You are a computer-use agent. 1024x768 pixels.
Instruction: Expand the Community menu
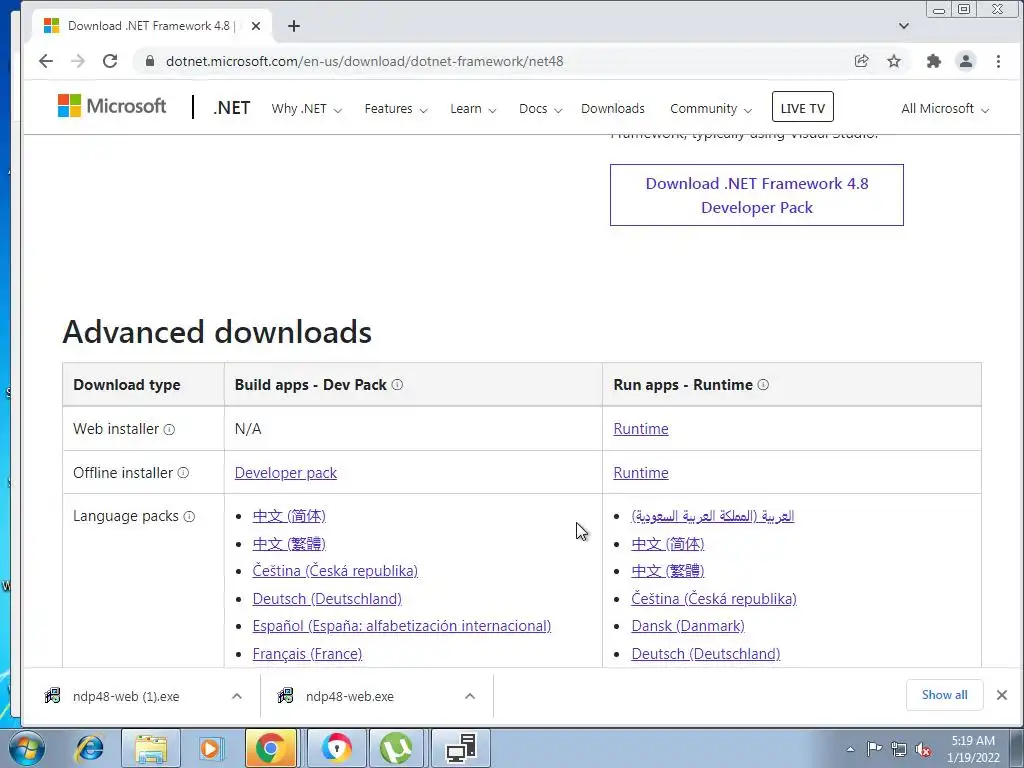[711, 109]
